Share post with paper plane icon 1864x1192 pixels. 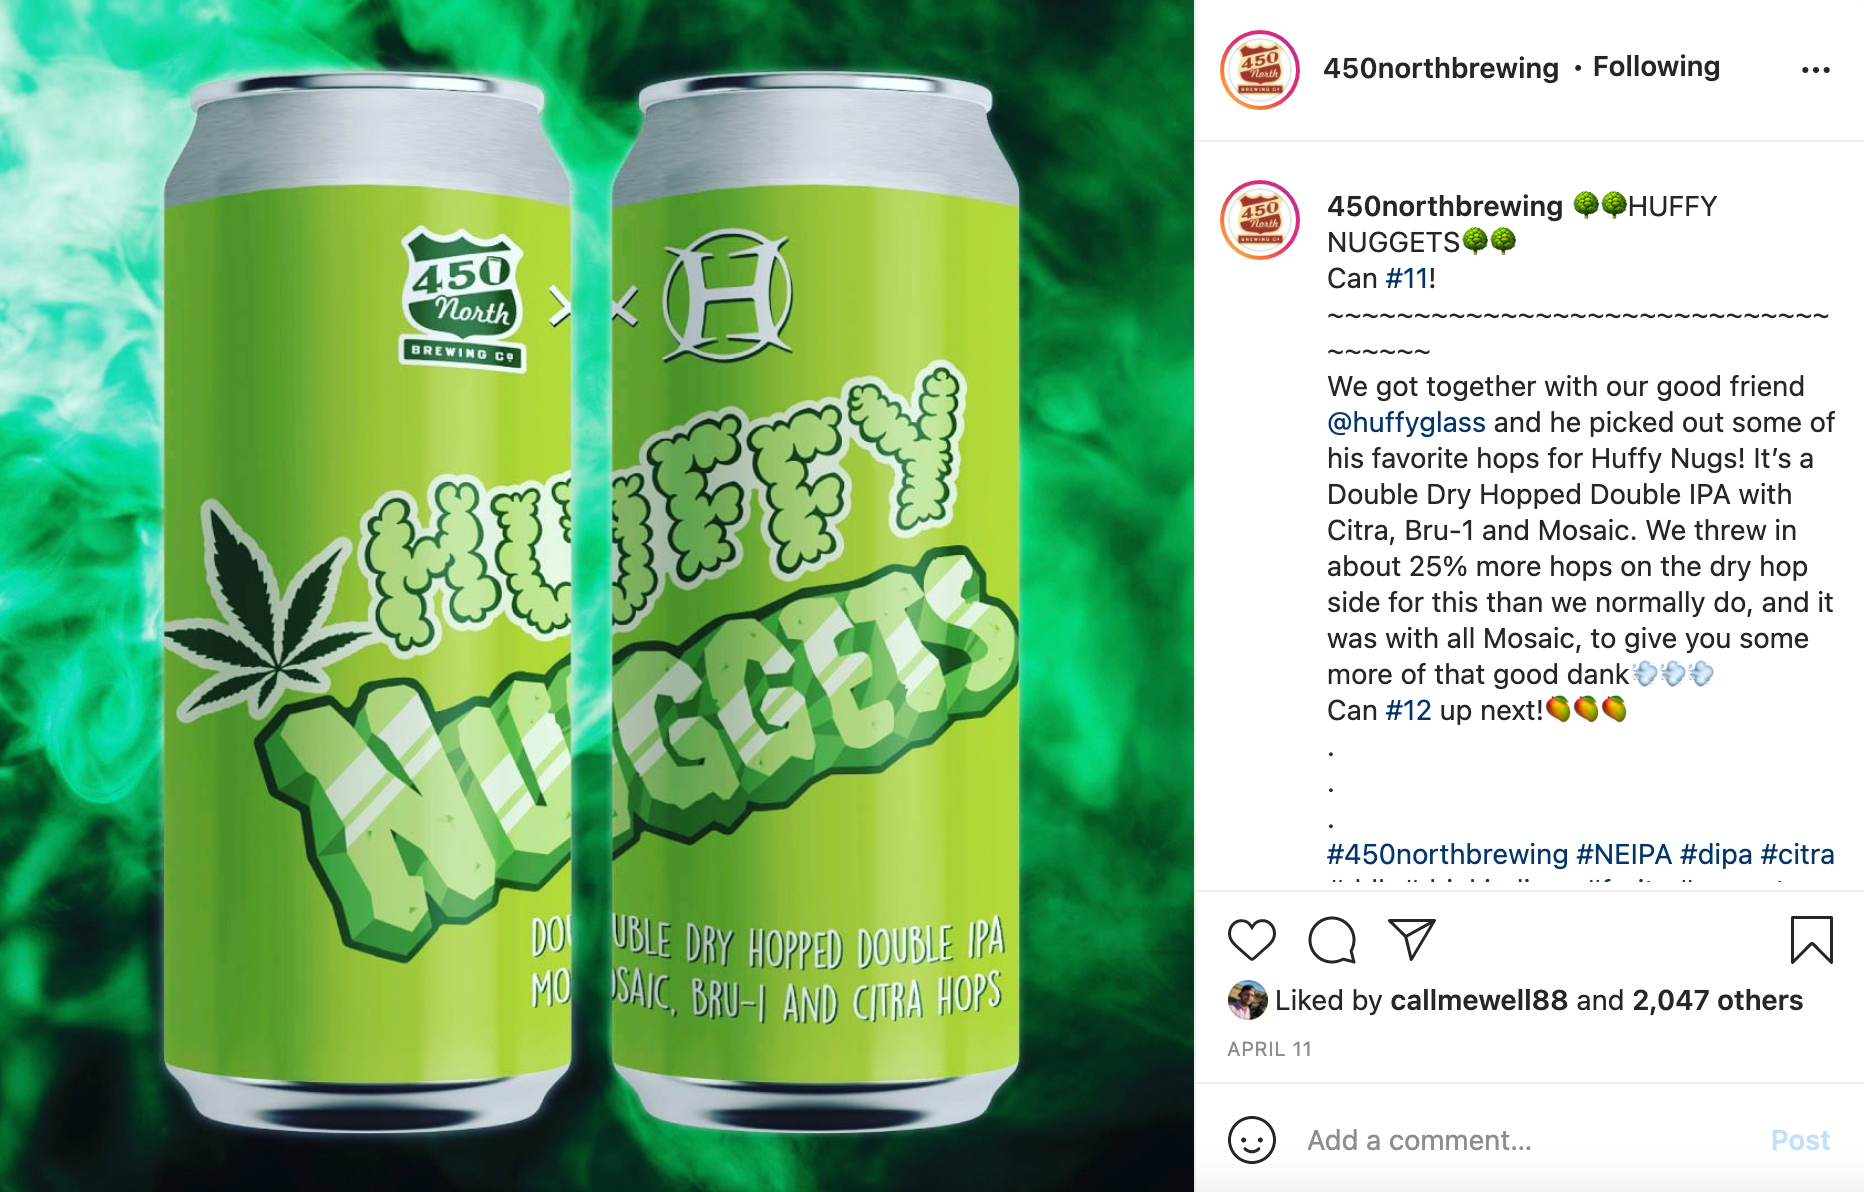click(x=1412, y=939)
